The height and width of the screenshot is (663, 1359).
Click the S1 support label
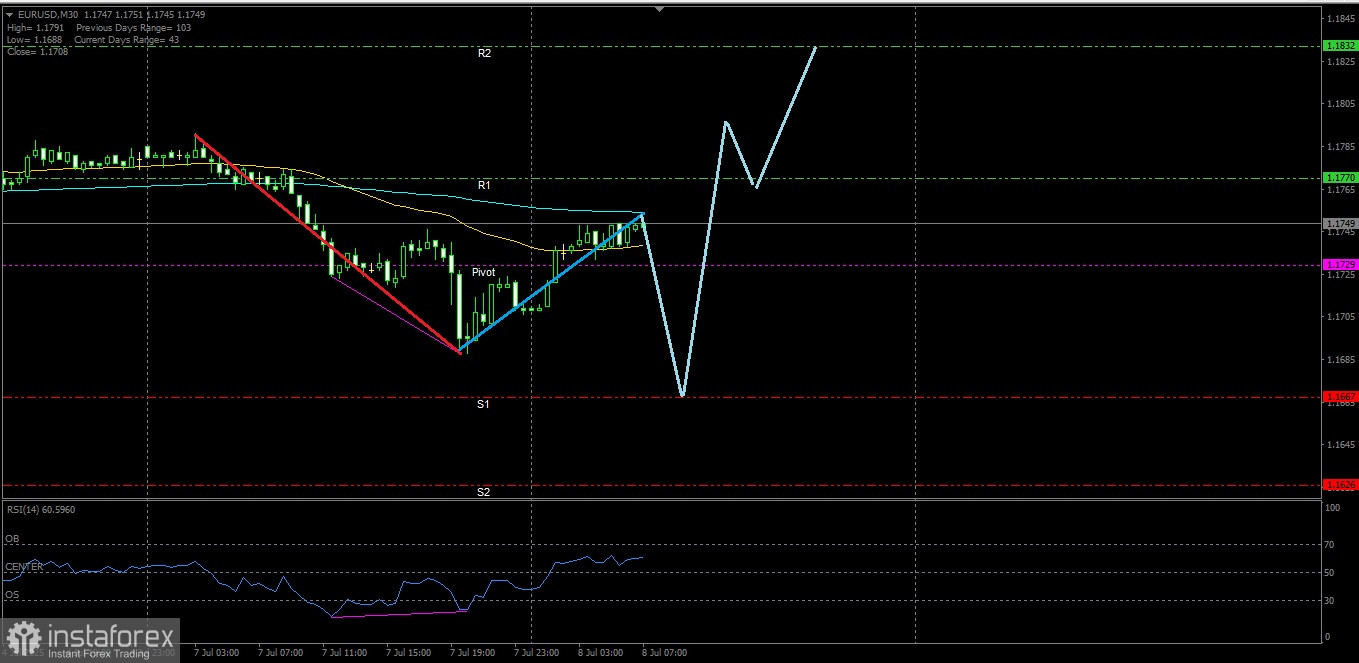click(x=483, y=404)
